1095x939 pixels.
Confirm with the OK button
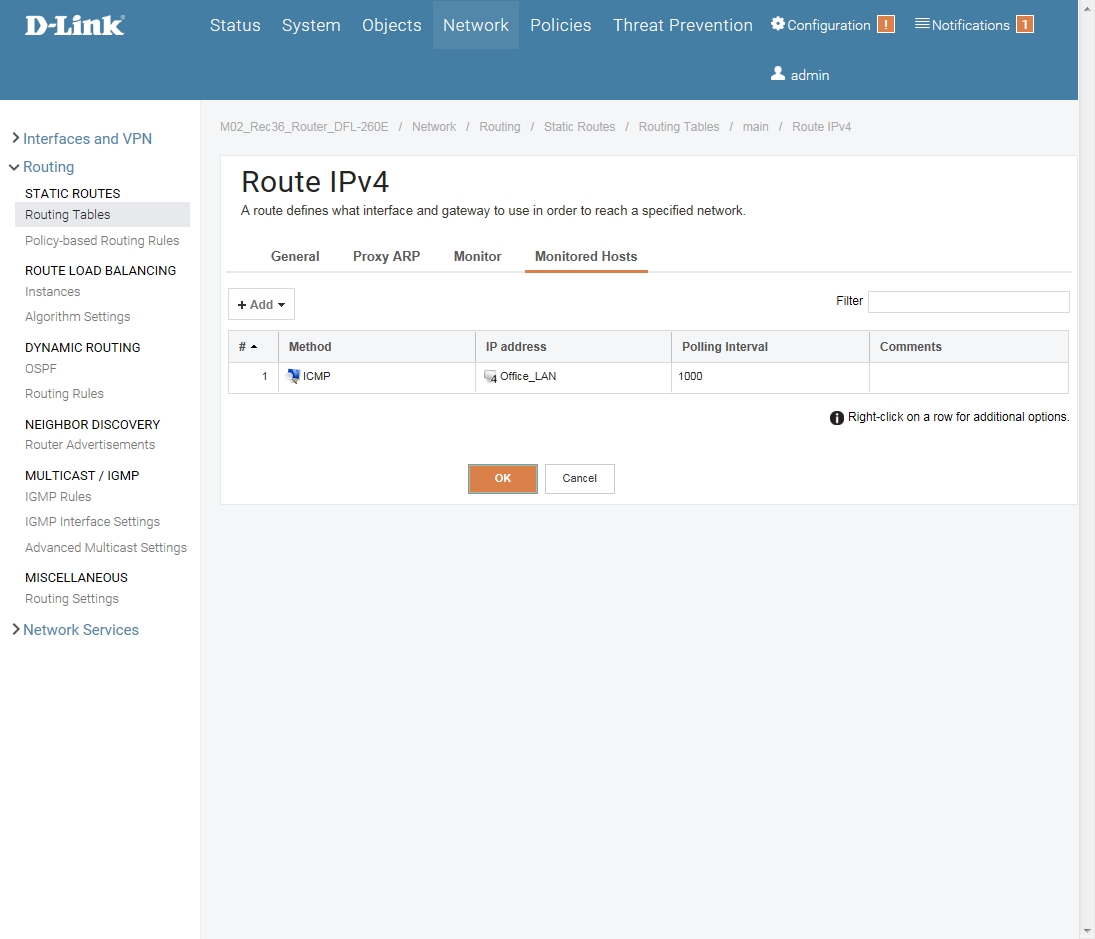(x=503, y=478)
